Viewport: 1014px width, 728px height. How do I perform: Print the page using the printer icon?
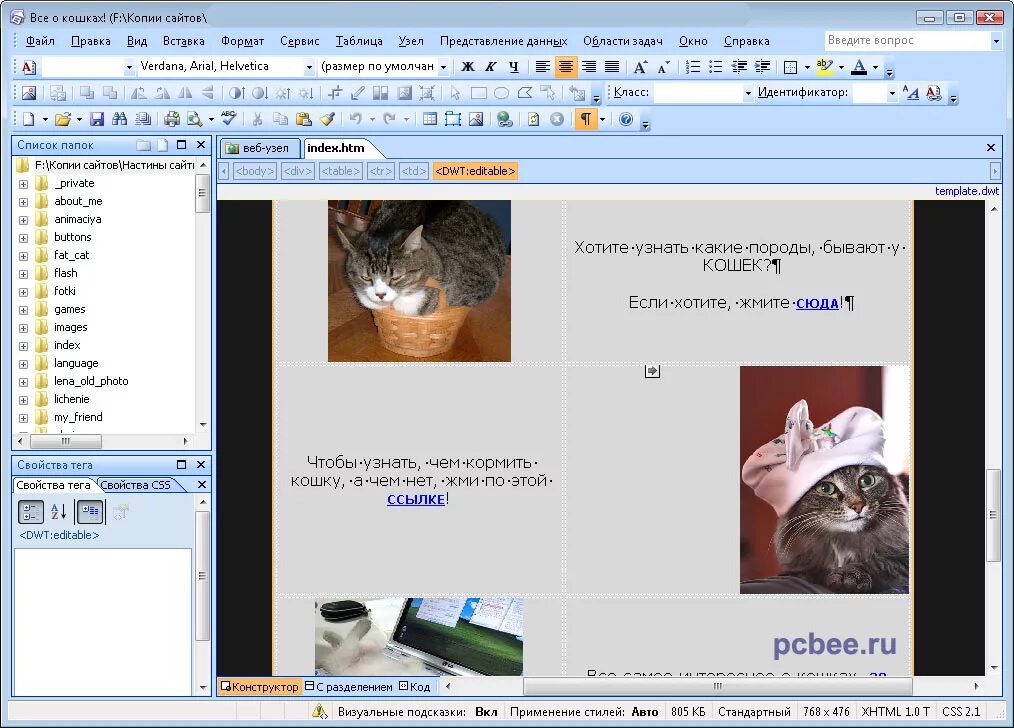[171, 119]
